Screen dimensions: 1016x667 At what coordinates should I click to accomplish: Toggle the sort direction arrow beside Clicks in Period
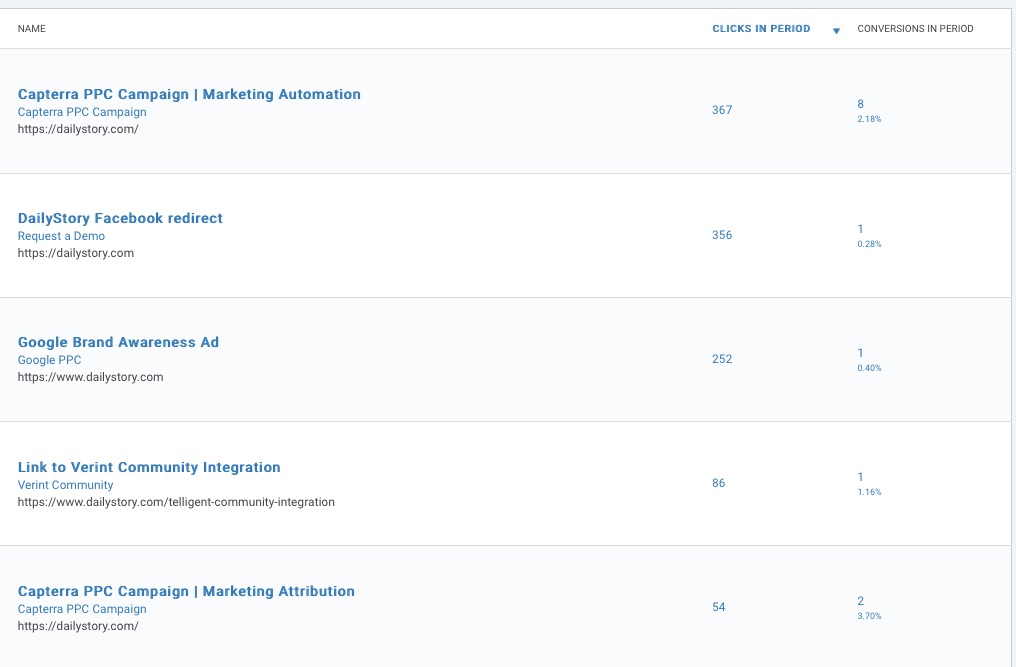(836, 31)
